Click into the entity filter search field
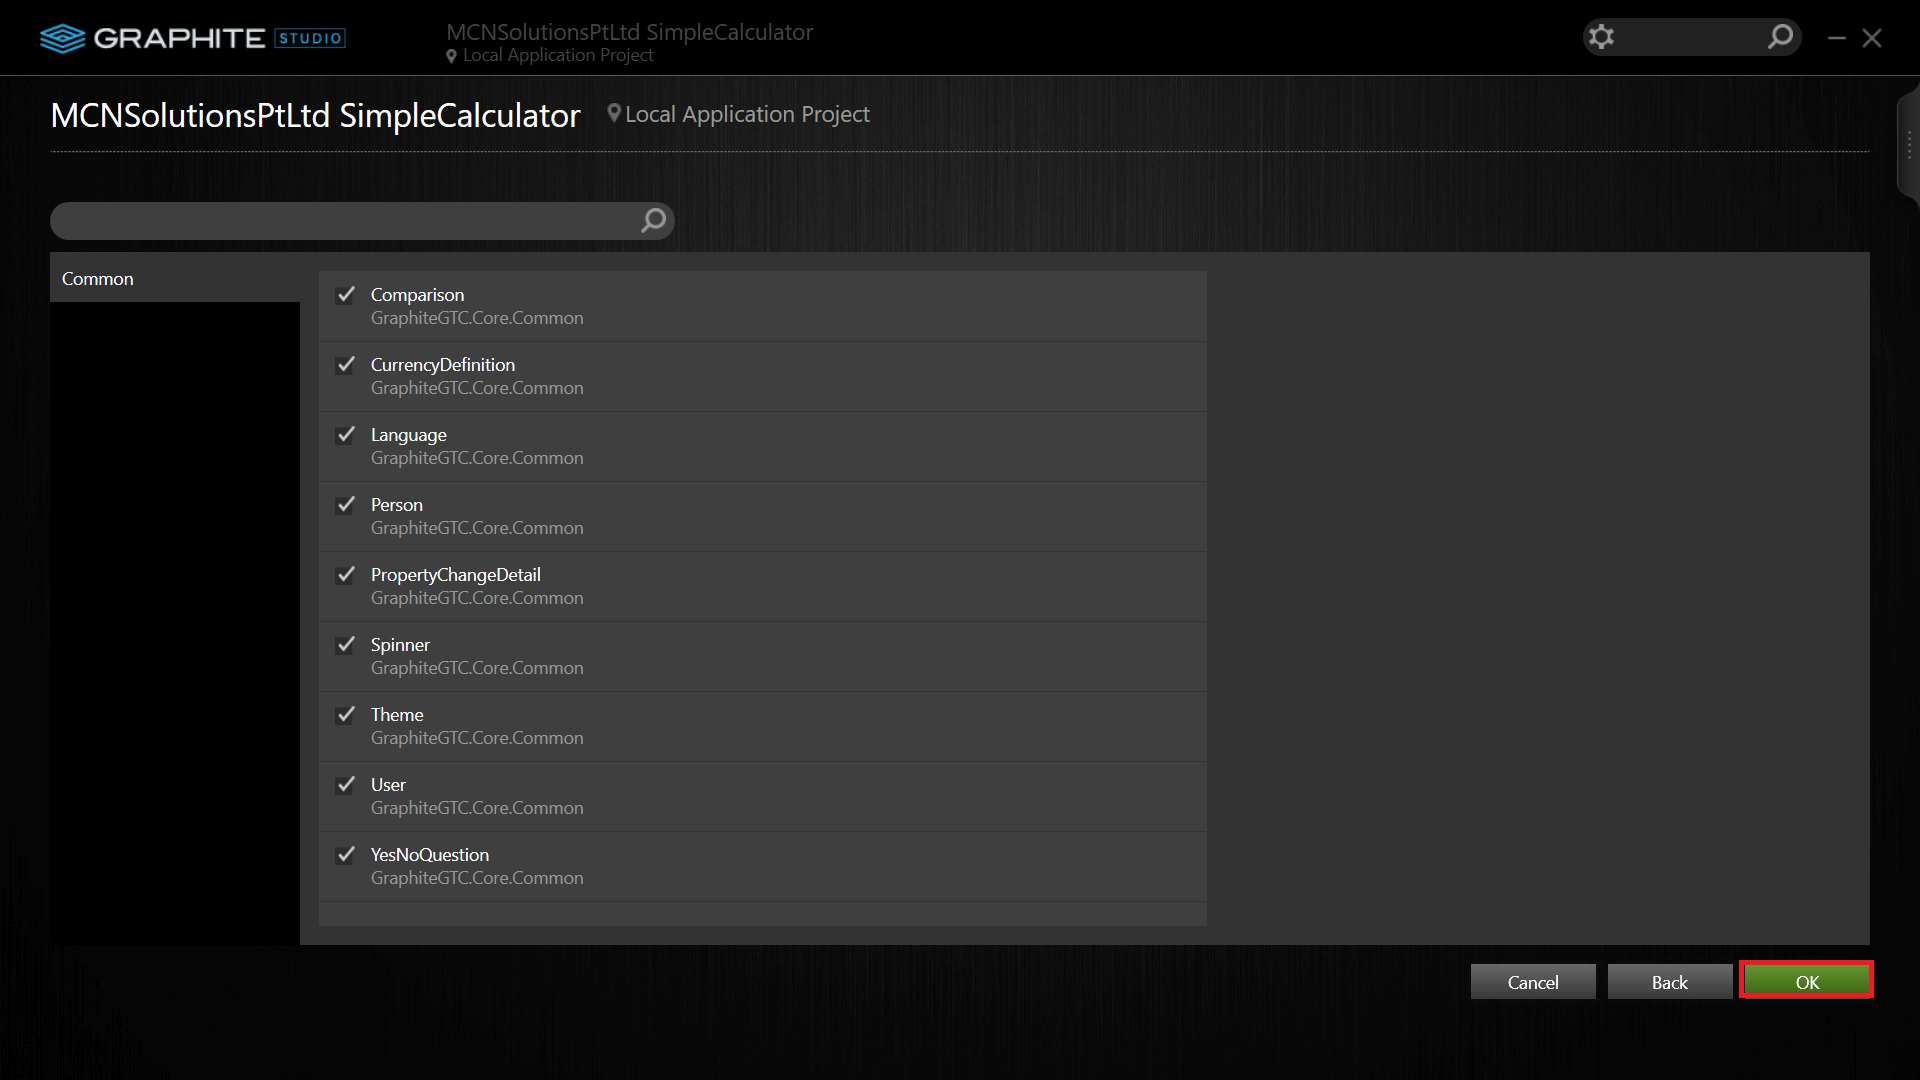This screenshot has width=1920, height=1080. click(x=340, y=220)
